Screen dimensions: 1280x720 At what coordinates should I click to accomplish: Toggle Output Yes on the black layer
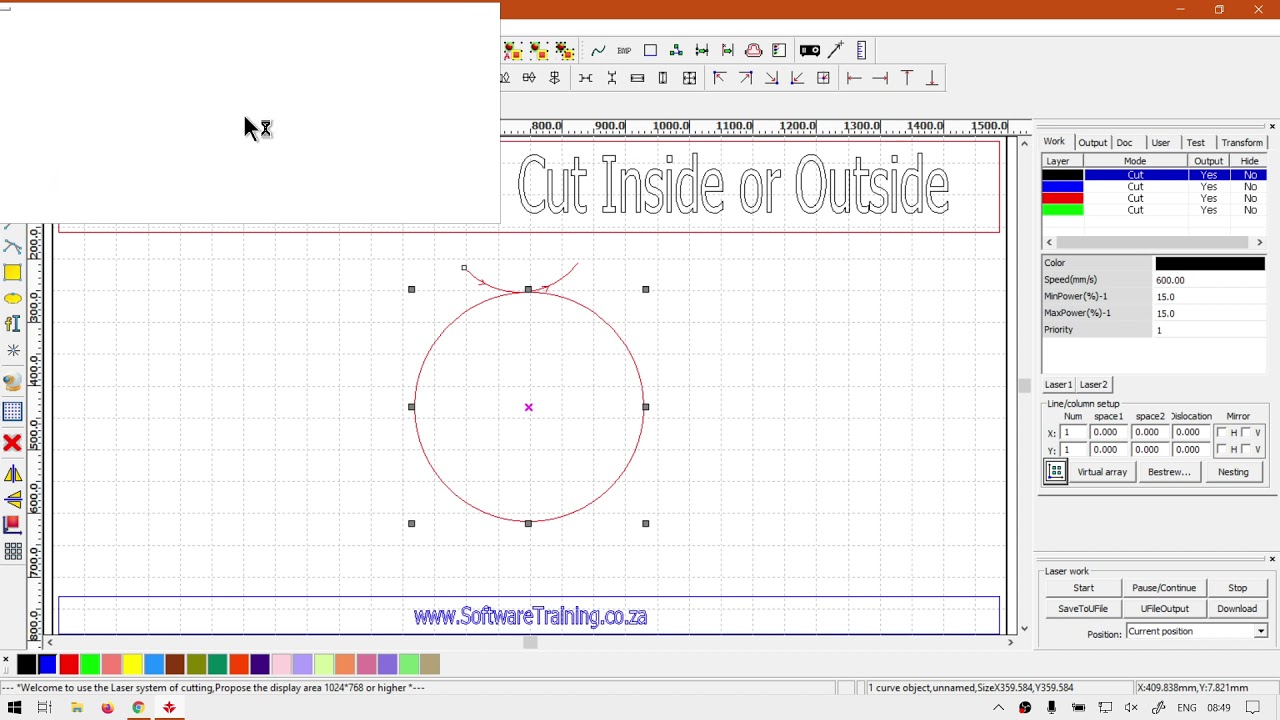[x=1208, y=175]
